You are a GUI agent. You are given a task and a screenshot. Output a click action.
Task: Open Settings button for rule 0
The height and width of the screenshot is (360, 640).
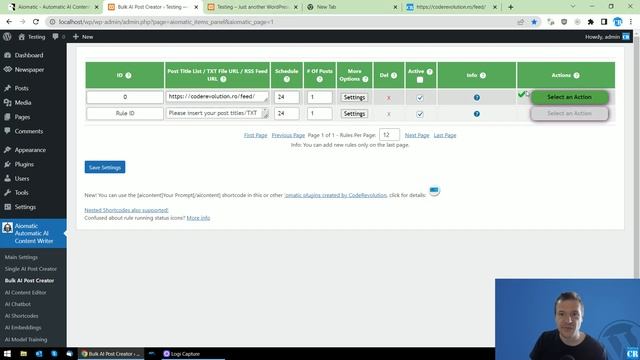(x=354, y=98)
